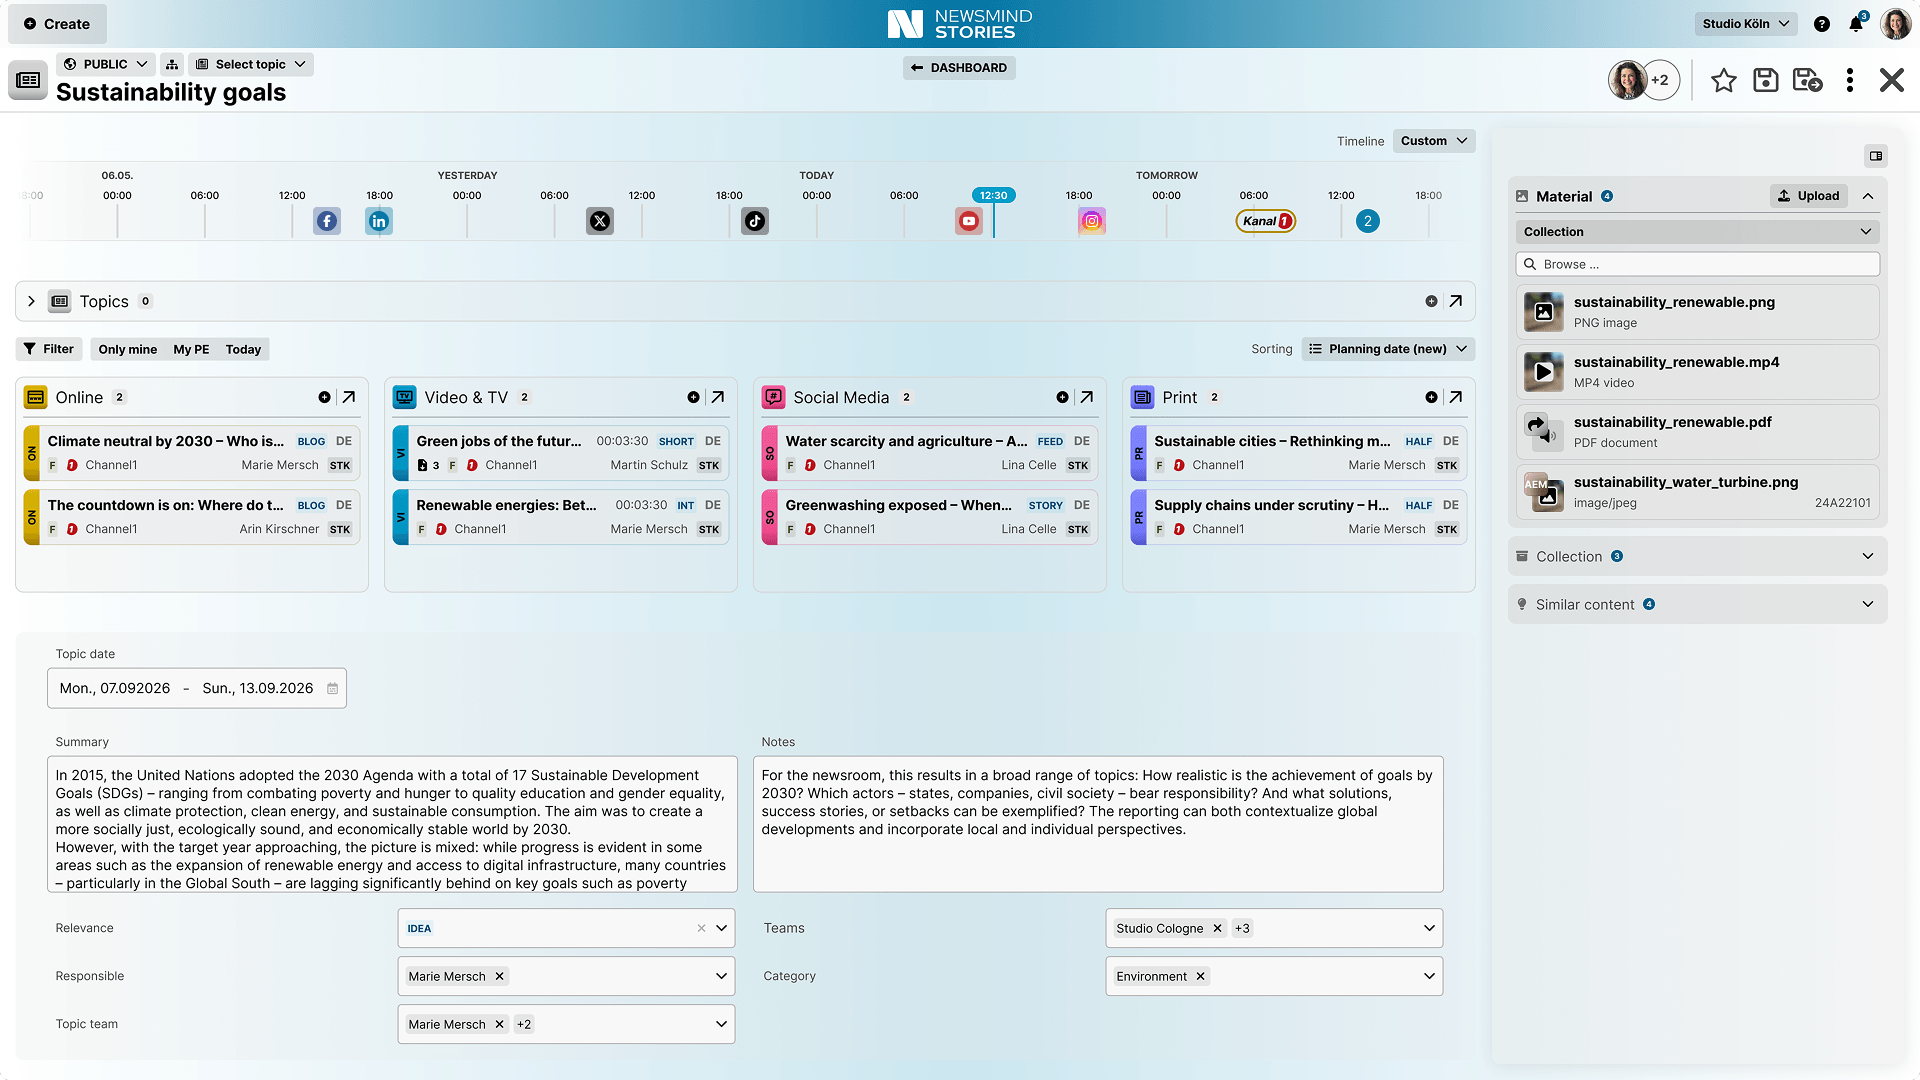Viewport: 1920px width, 1080px height.
Task: Open sustainability_renewable.mp4 thumbnail
Action: tap(1543, 372)
